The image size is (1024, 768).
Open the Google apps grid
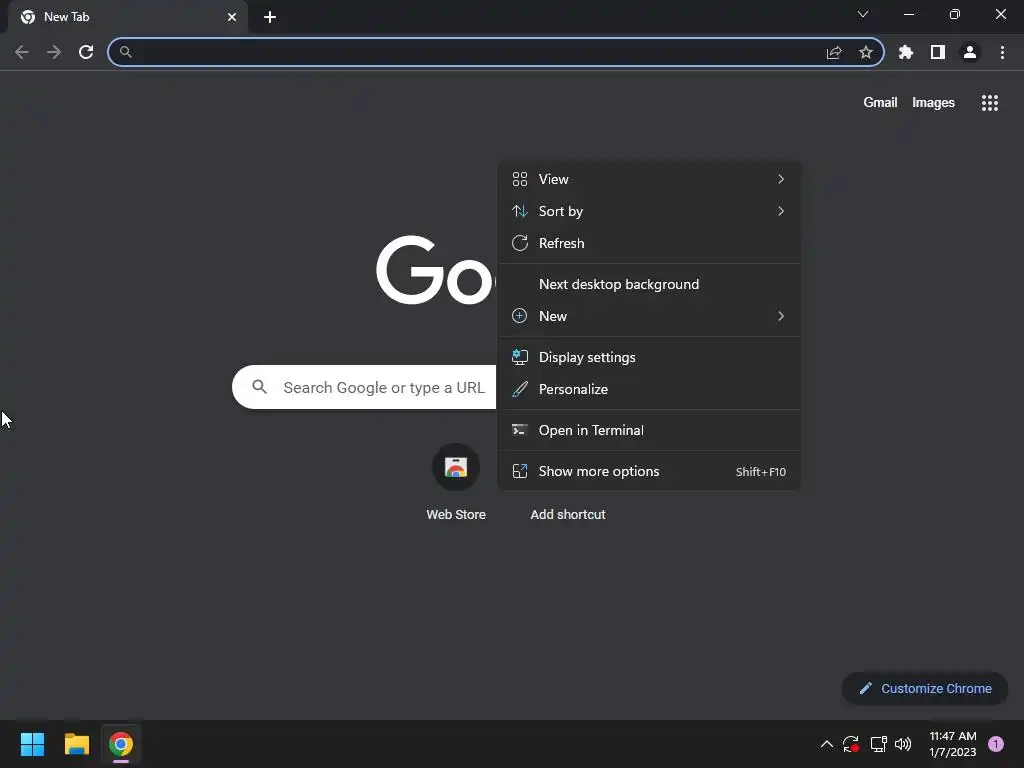990,103
